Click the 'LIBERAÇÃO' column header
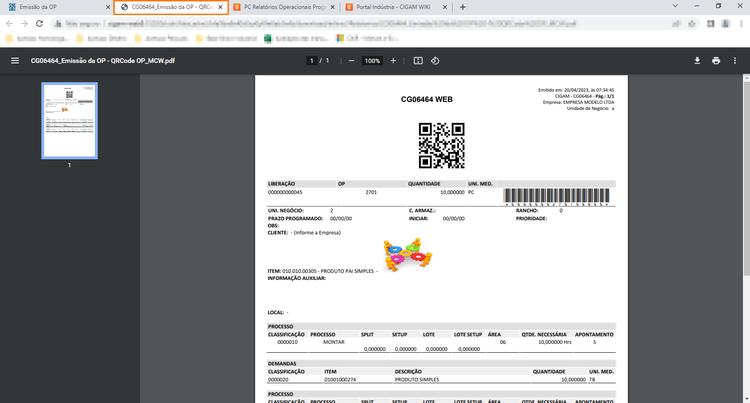 281,184
